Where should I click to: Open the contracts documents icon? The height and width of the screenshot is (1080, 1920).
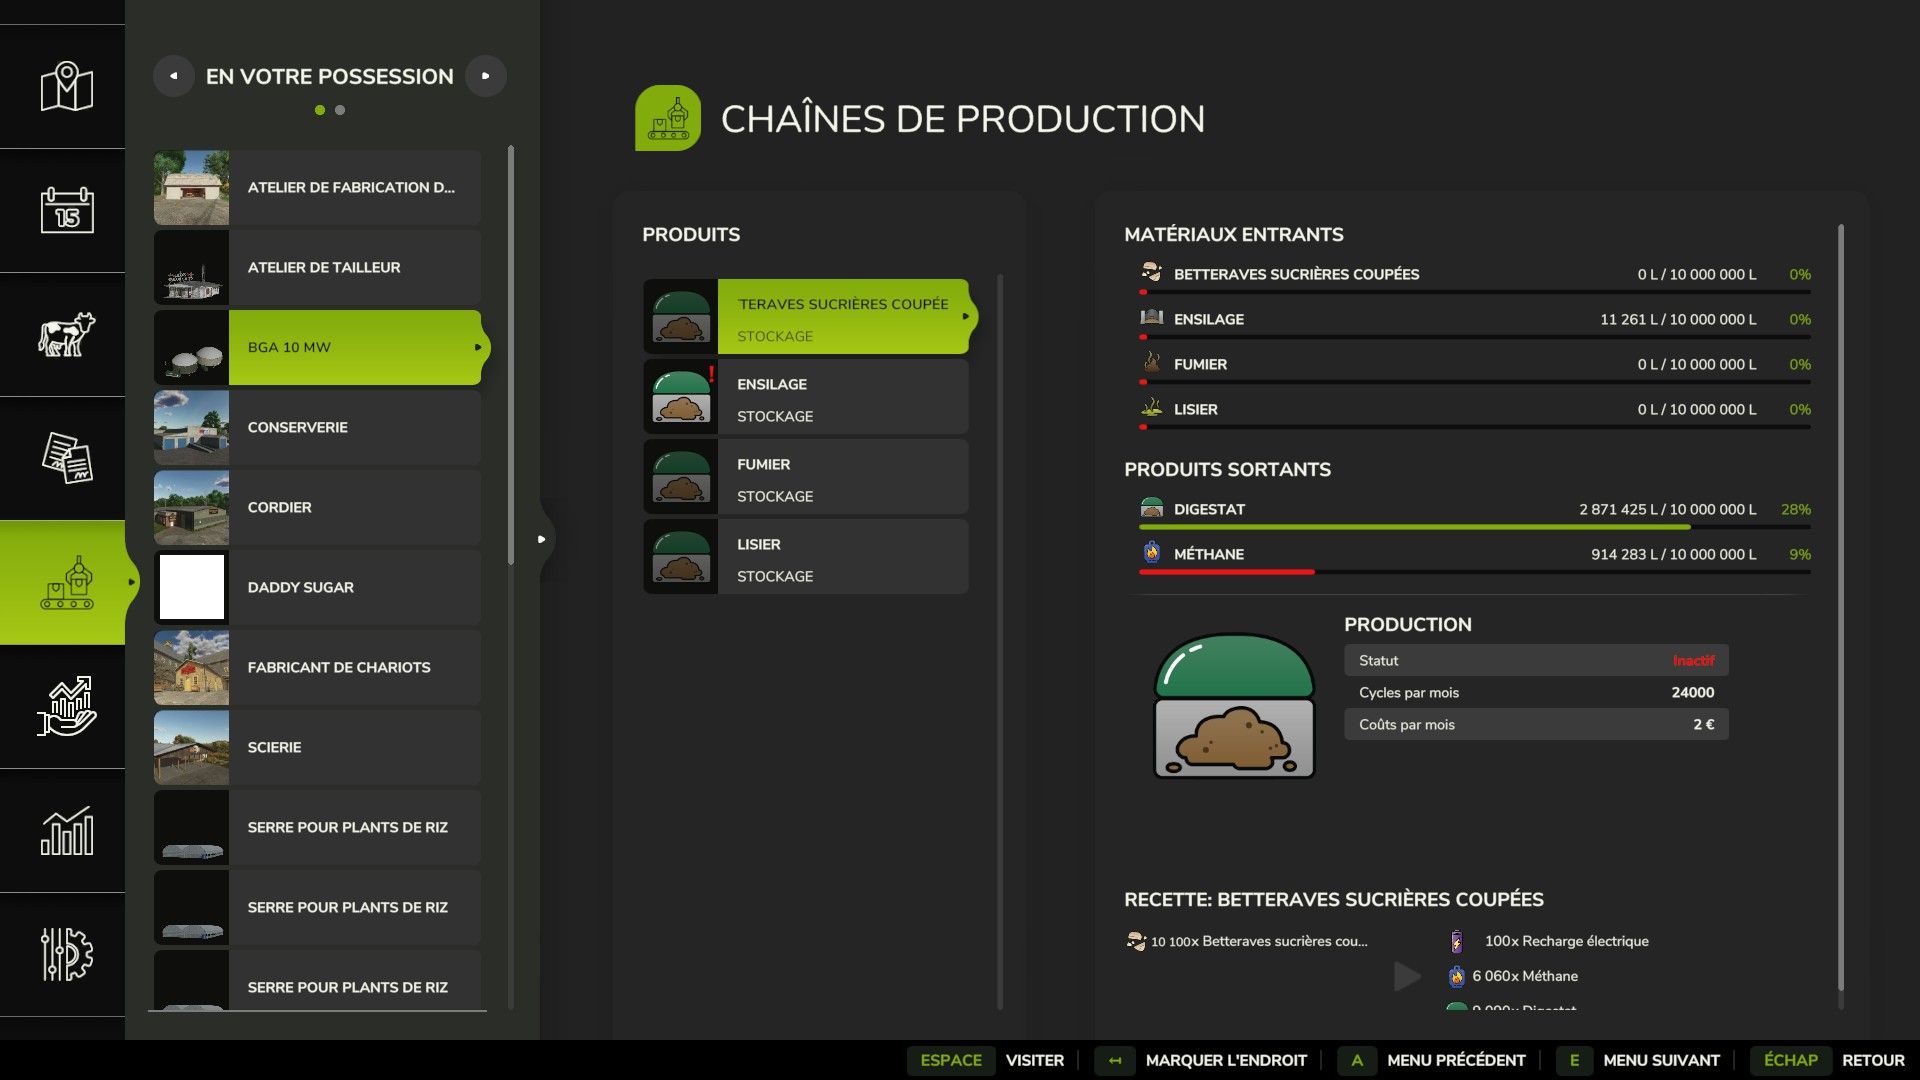tap(66, 459)
